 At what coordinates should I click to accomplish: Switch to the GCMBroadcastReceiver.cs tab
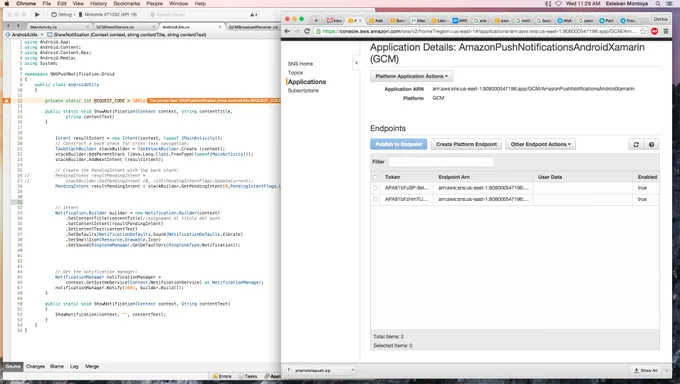click(x=253, y=27)
